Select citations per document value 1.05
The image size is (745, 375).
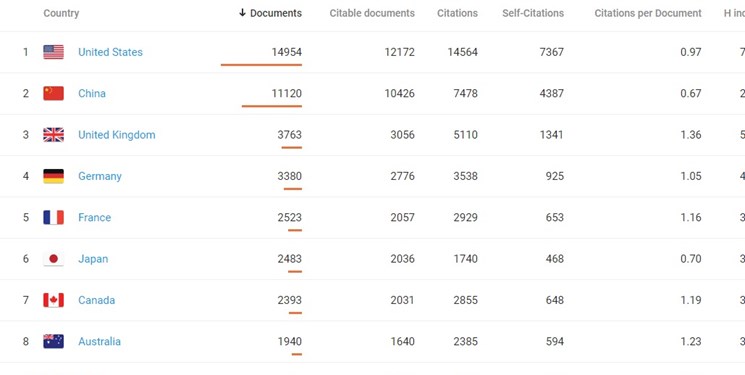coord(691,176)
